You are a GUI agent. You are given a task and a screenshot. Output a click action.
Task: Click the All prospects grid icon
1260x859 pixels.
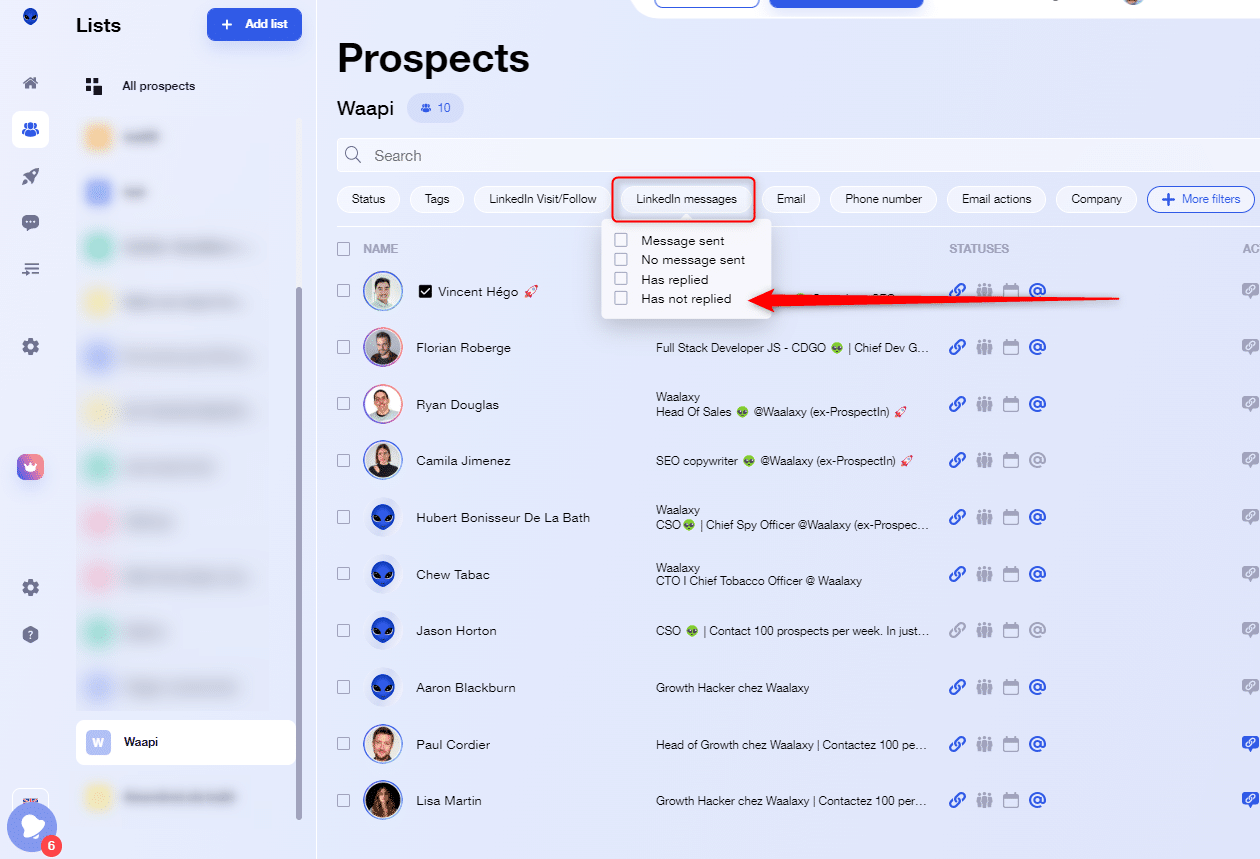pos(94,86)
